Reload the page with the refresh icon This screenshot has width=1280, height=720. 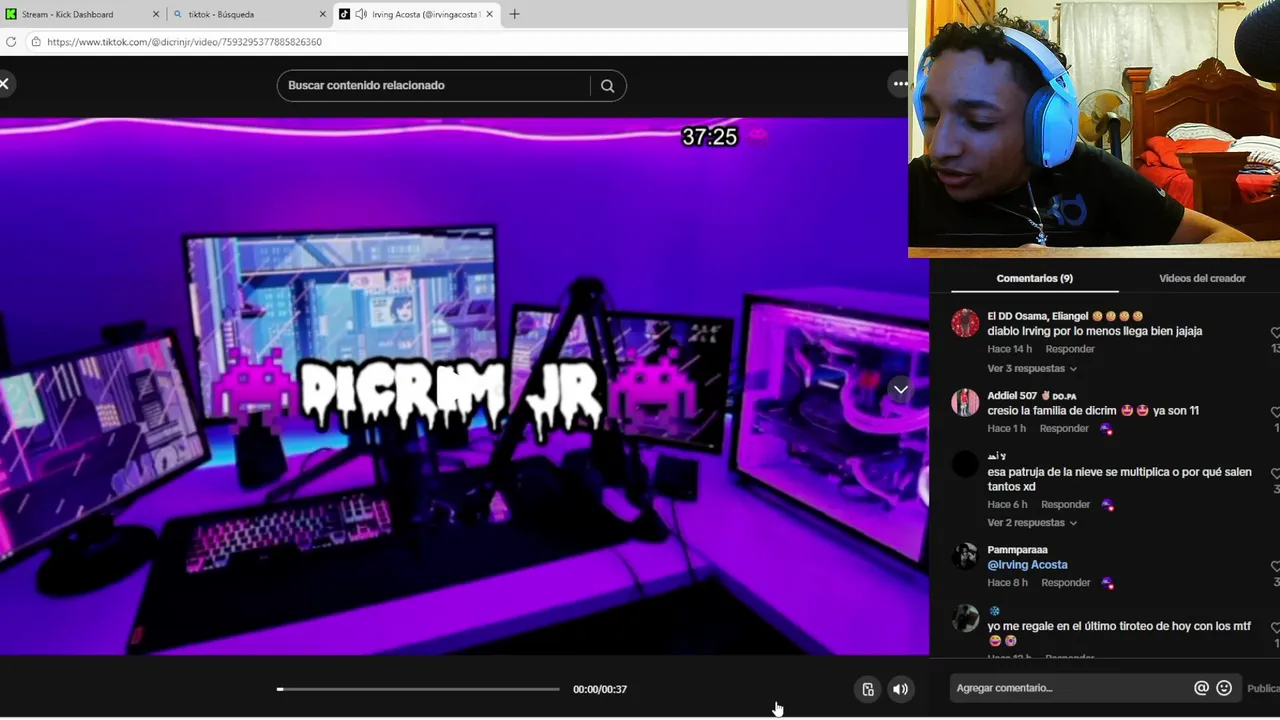(x=11, y=42)
